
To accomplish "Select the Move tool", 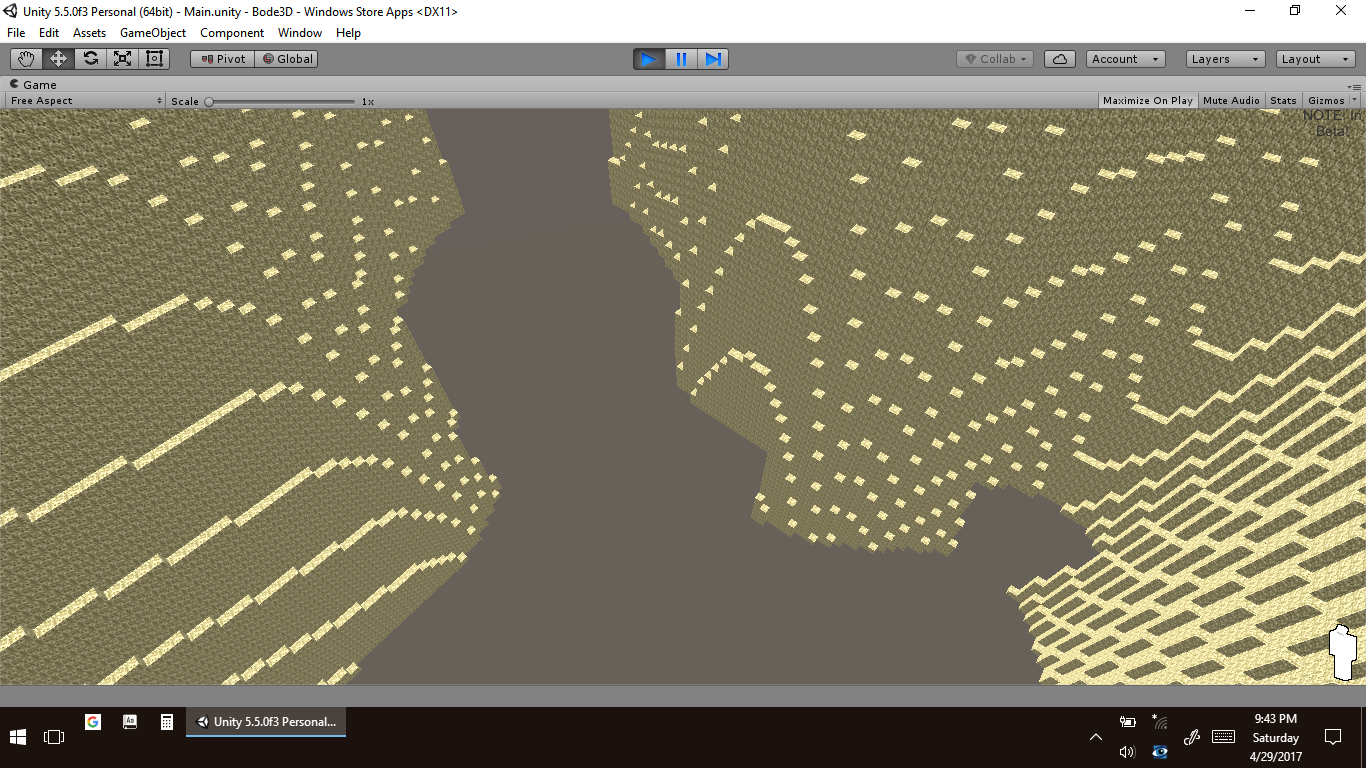I will point(58,59).
